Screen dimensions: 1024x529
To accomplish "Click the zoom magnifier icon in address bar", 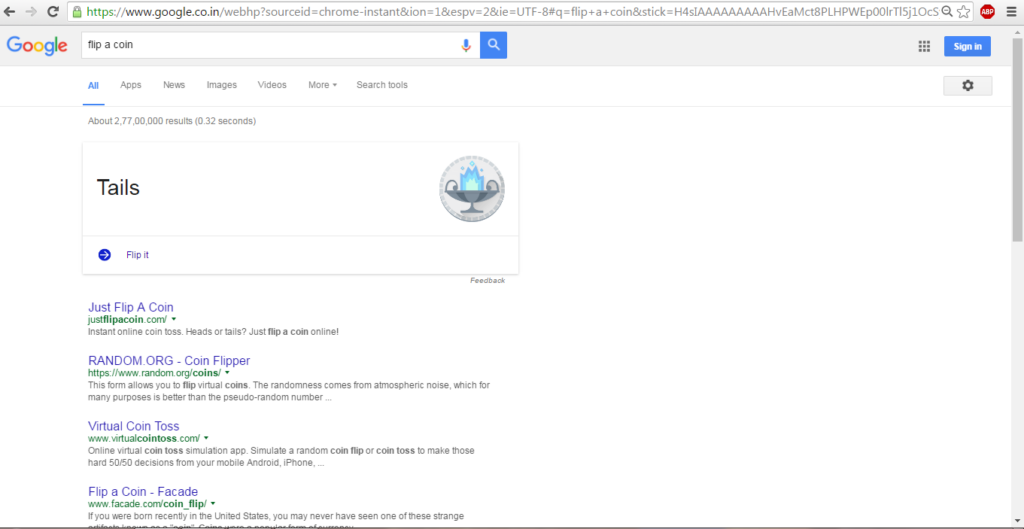I will (x=948, y=11).
